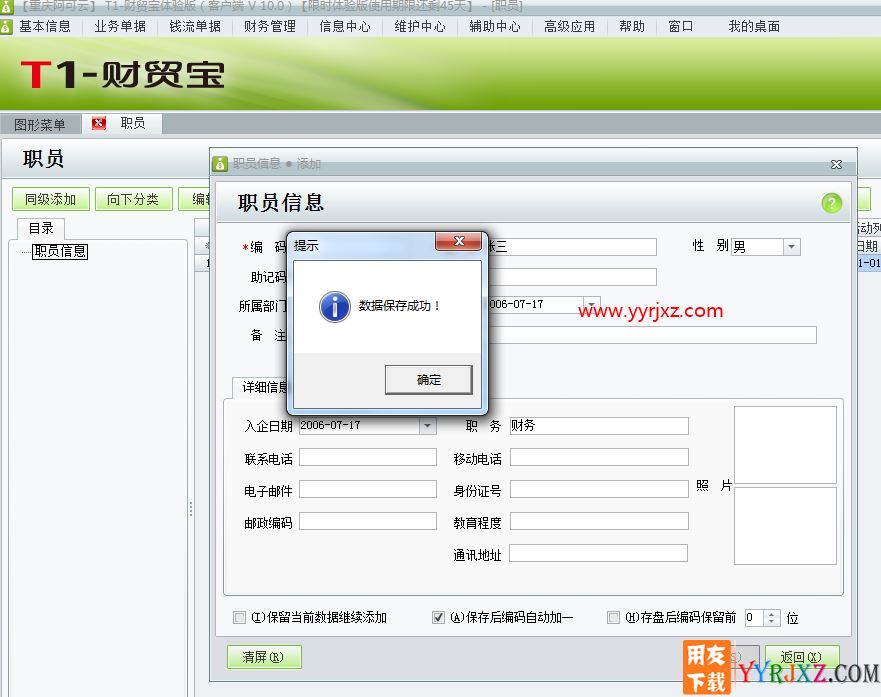
Task: Confirm the prompt with 确定 button
Action: 429,380
